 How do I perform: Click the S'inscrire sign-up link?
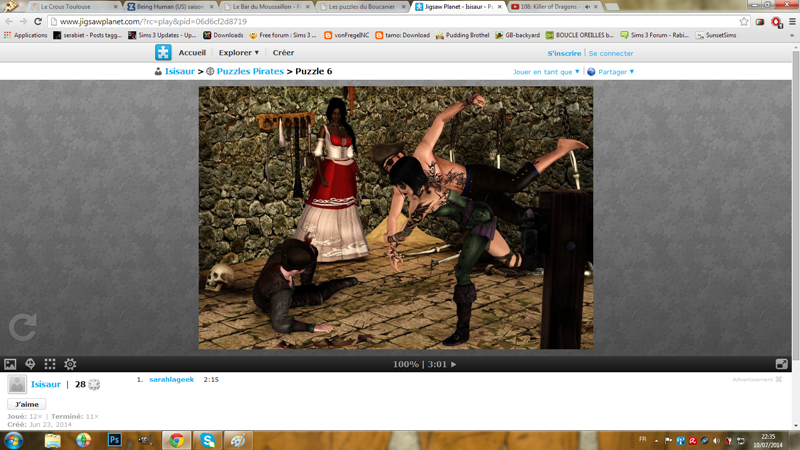coord(564,53)
